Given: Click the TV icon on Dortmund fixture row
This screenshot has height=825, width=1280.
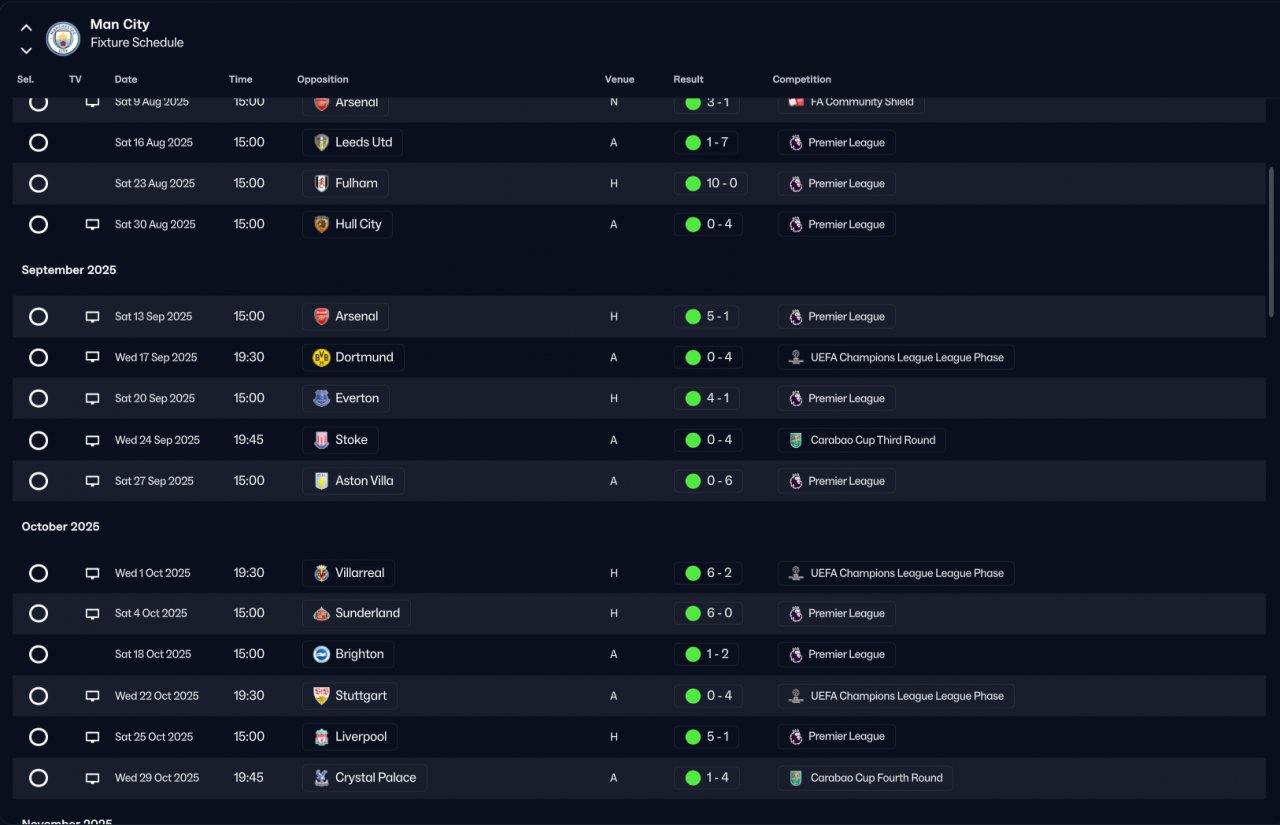Looking at the screenshot, I should pos(92,357).
